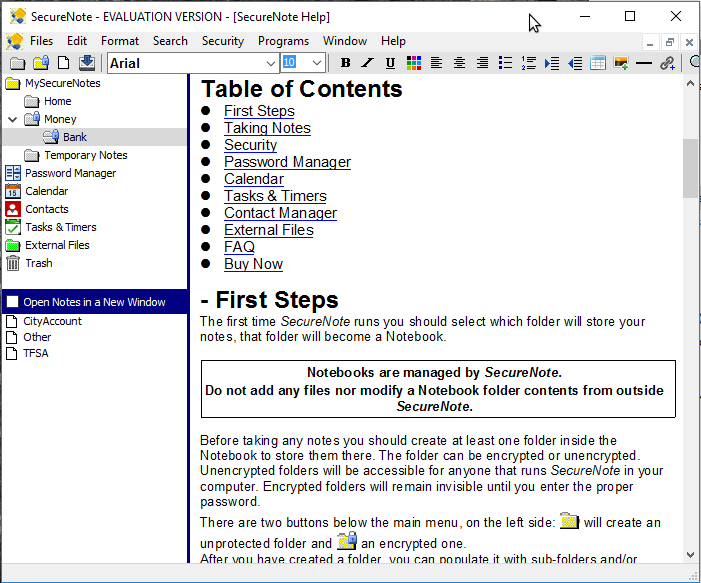Align text to the left
Screen dimensions: 701x583
pos(436,63)
